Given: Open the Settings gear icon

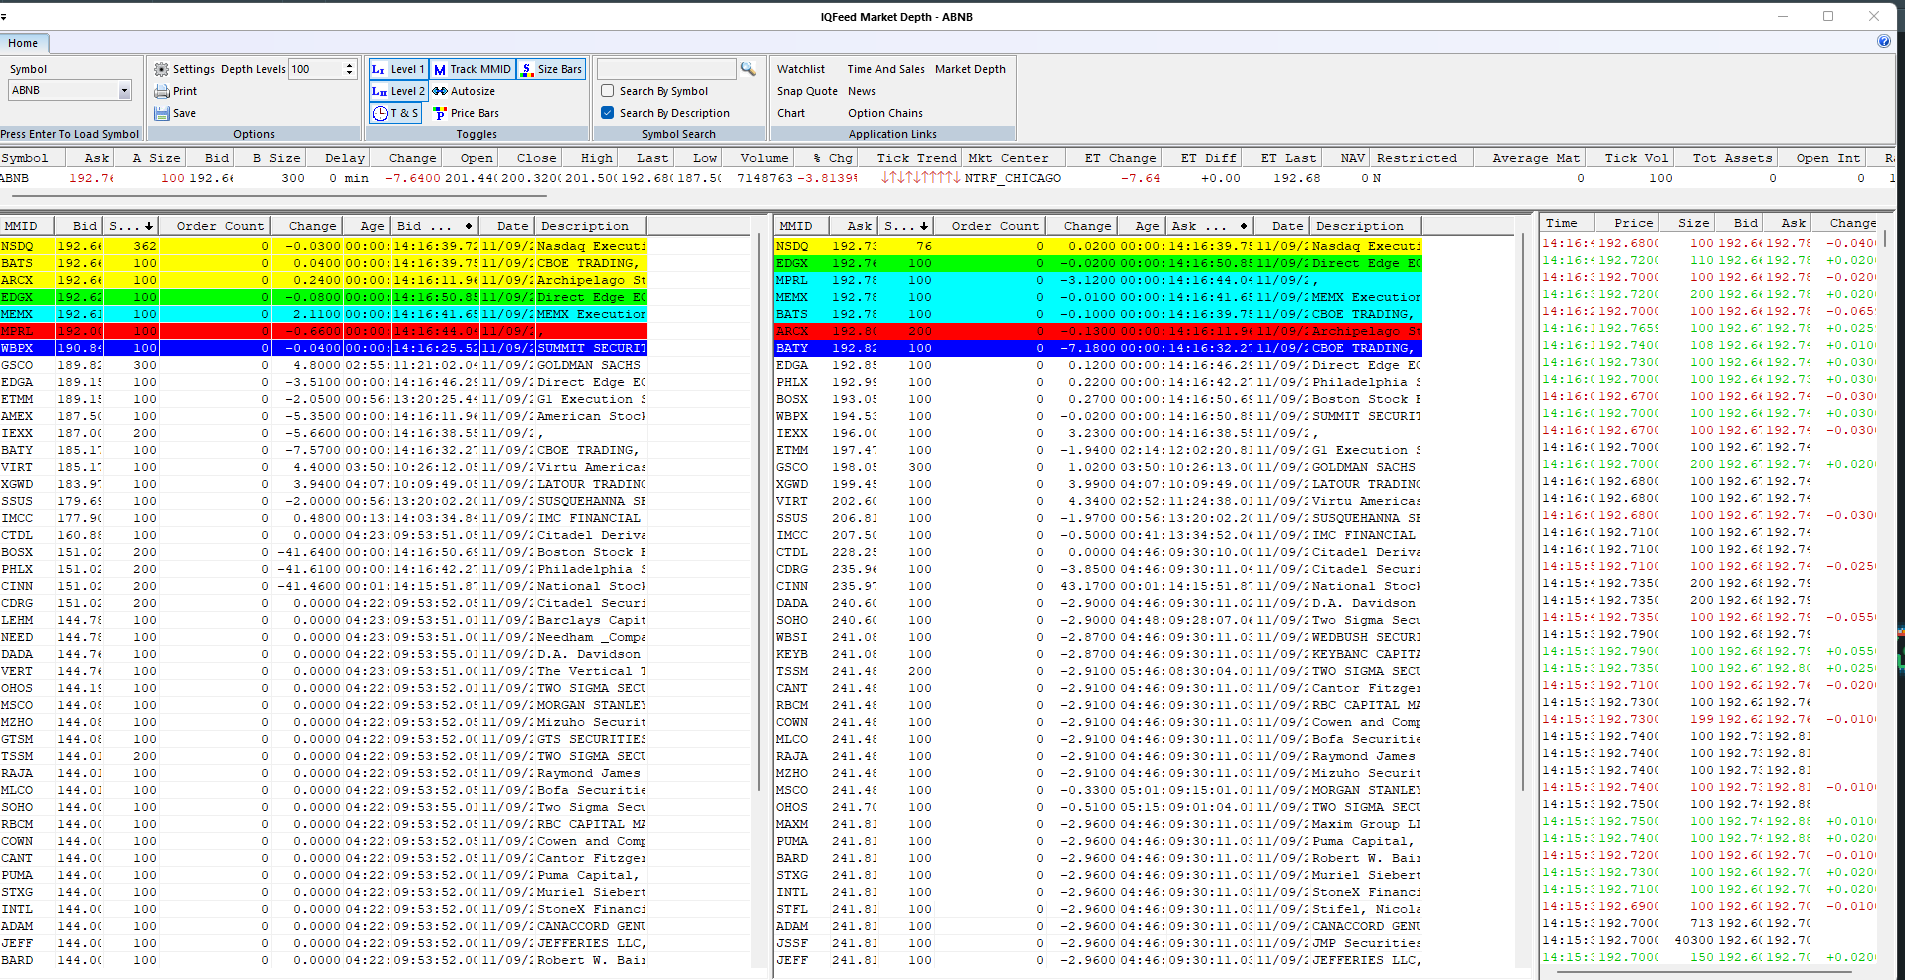Looking at the screenshot, I should [161, 69].
